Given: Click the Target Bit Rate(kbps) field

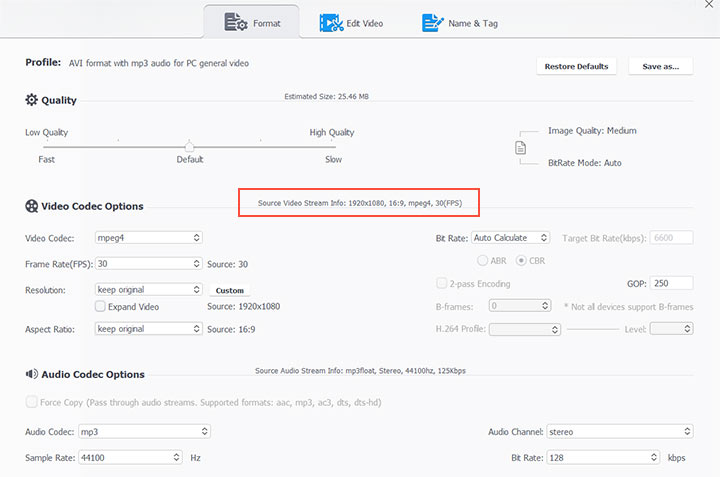Looking at the screenshot, I should [671, 237].
